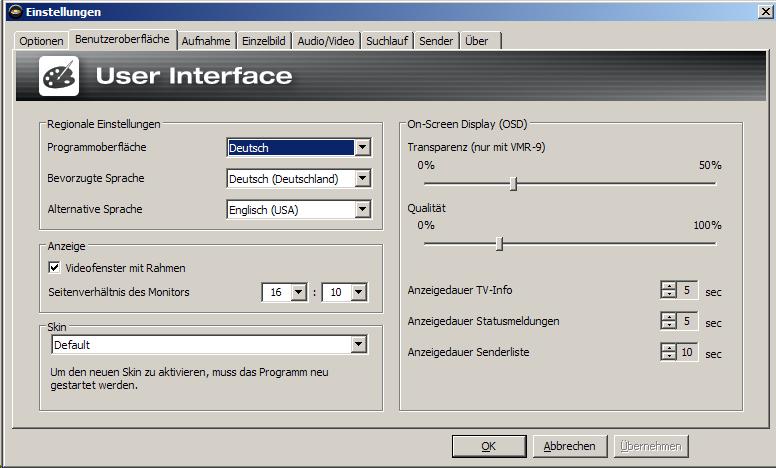
Task: Click the OSD Transparenz slider handle
Action: click(513, 183)
